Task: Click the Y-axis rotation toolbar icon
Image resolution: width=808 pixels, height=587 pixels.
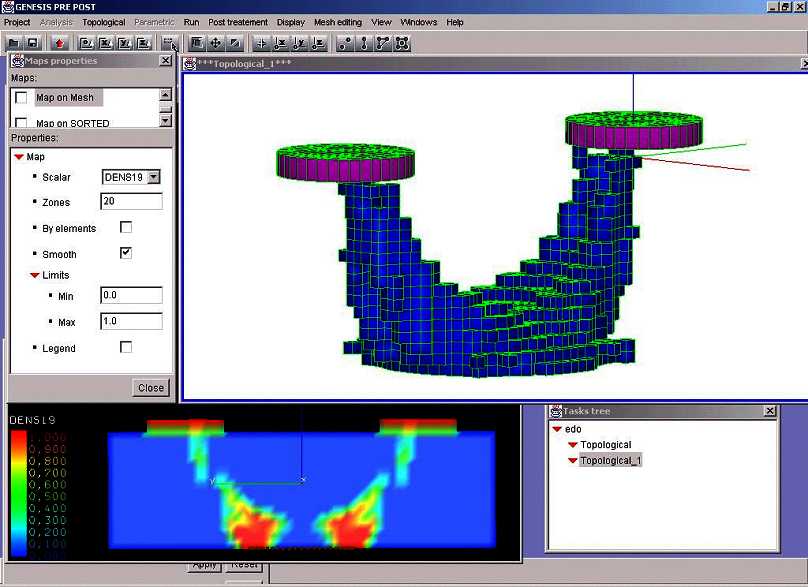Action: (x=300, y=43)
